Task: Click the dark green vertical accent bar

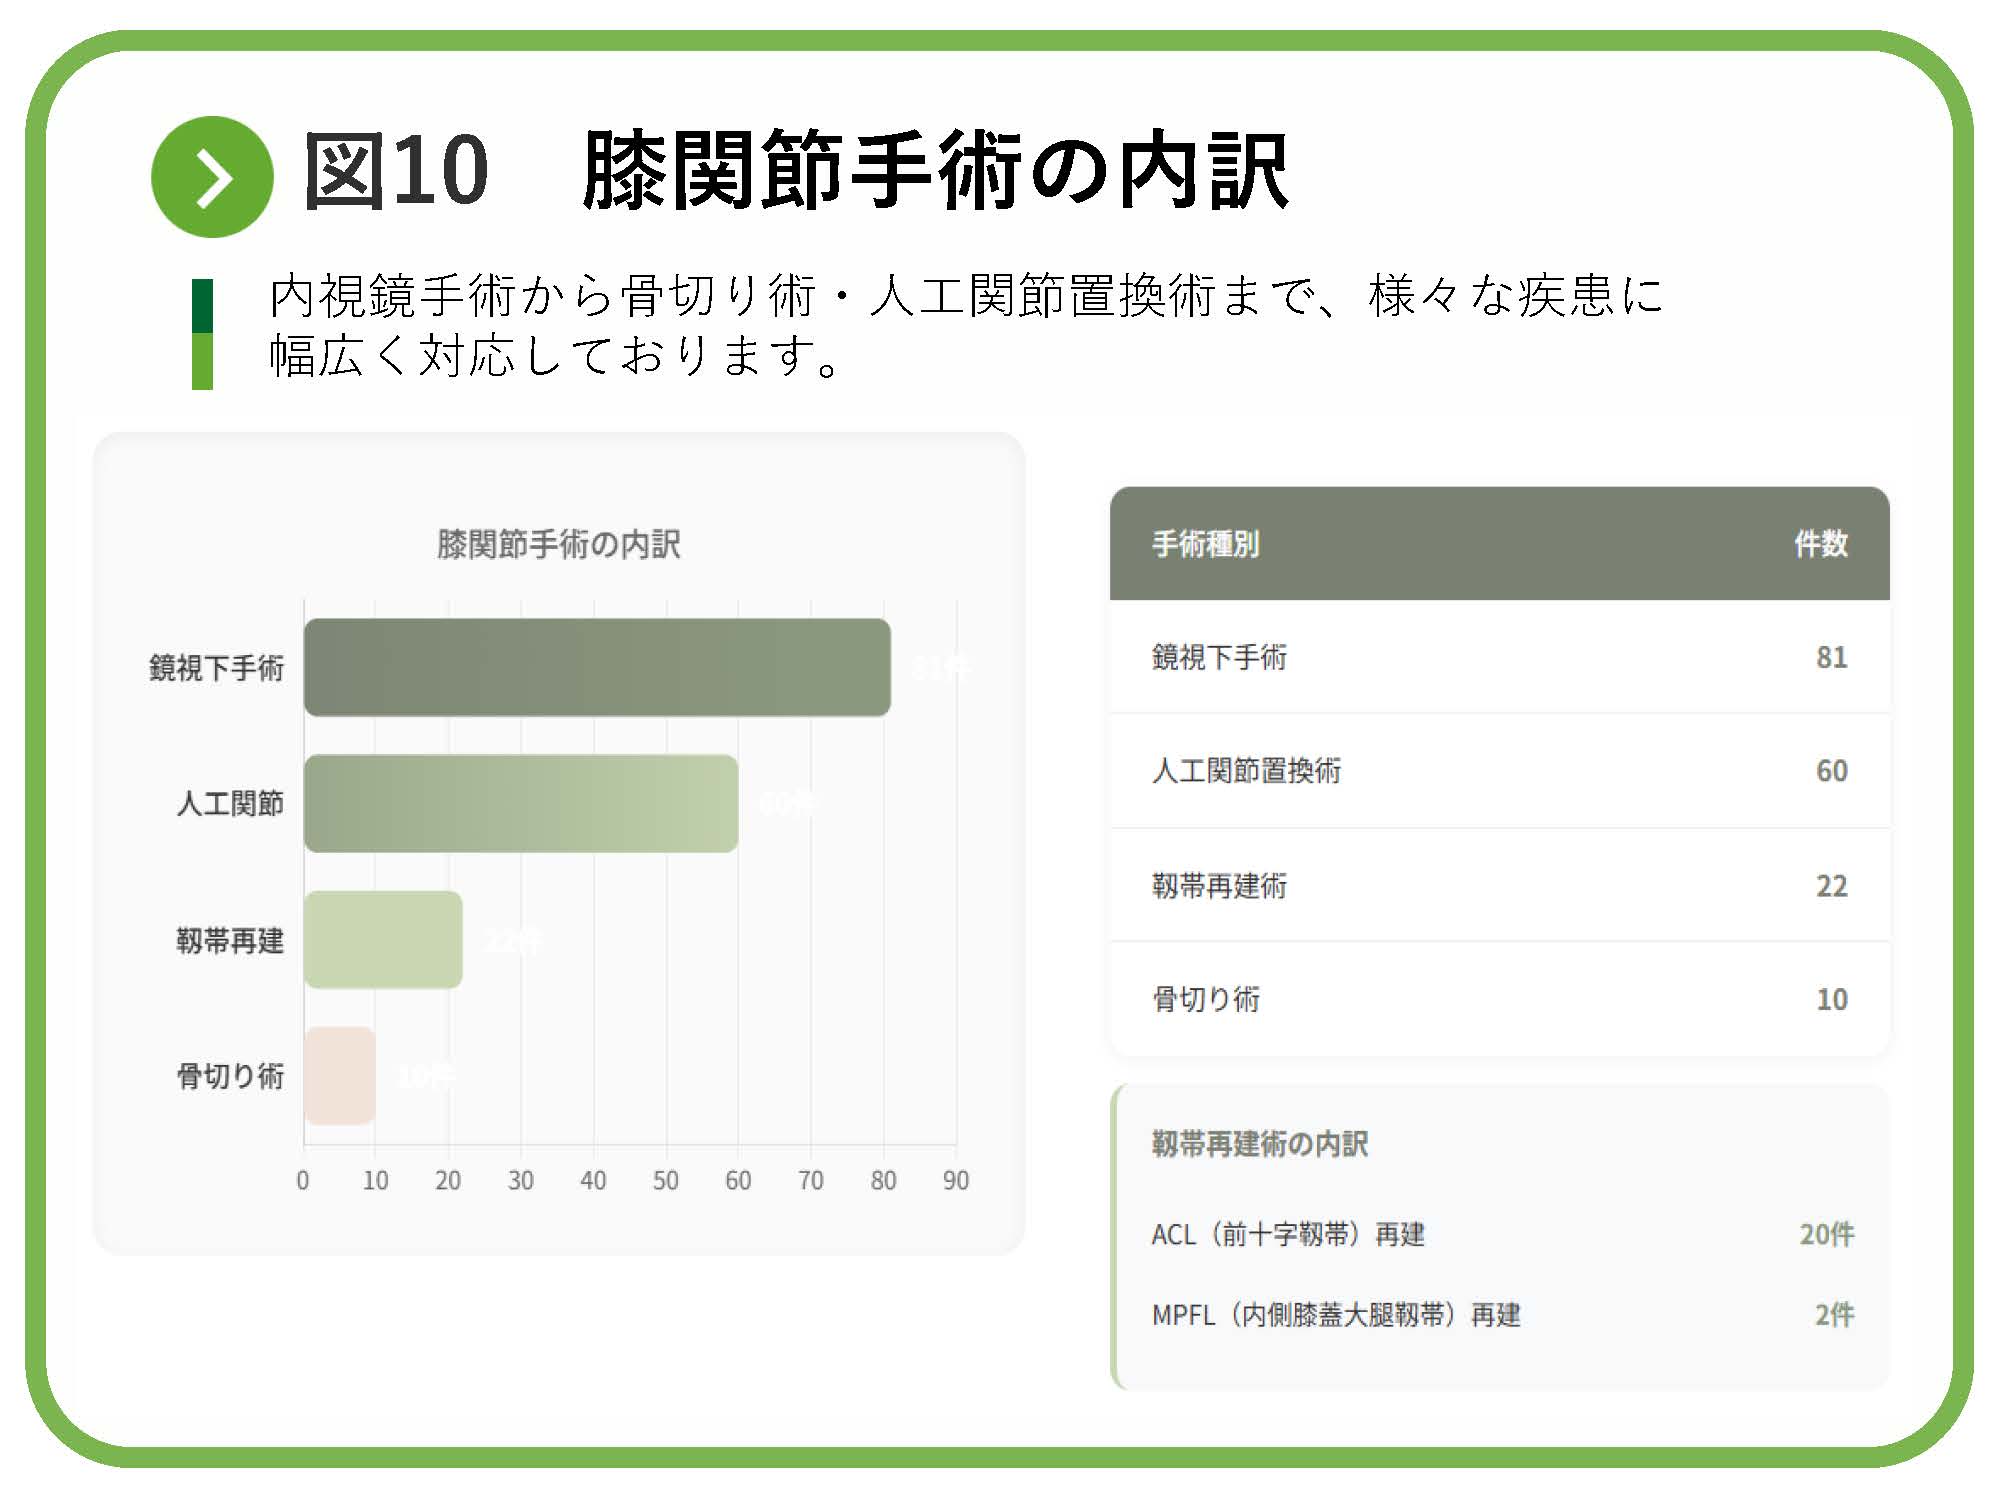Action: click(202, 306)
